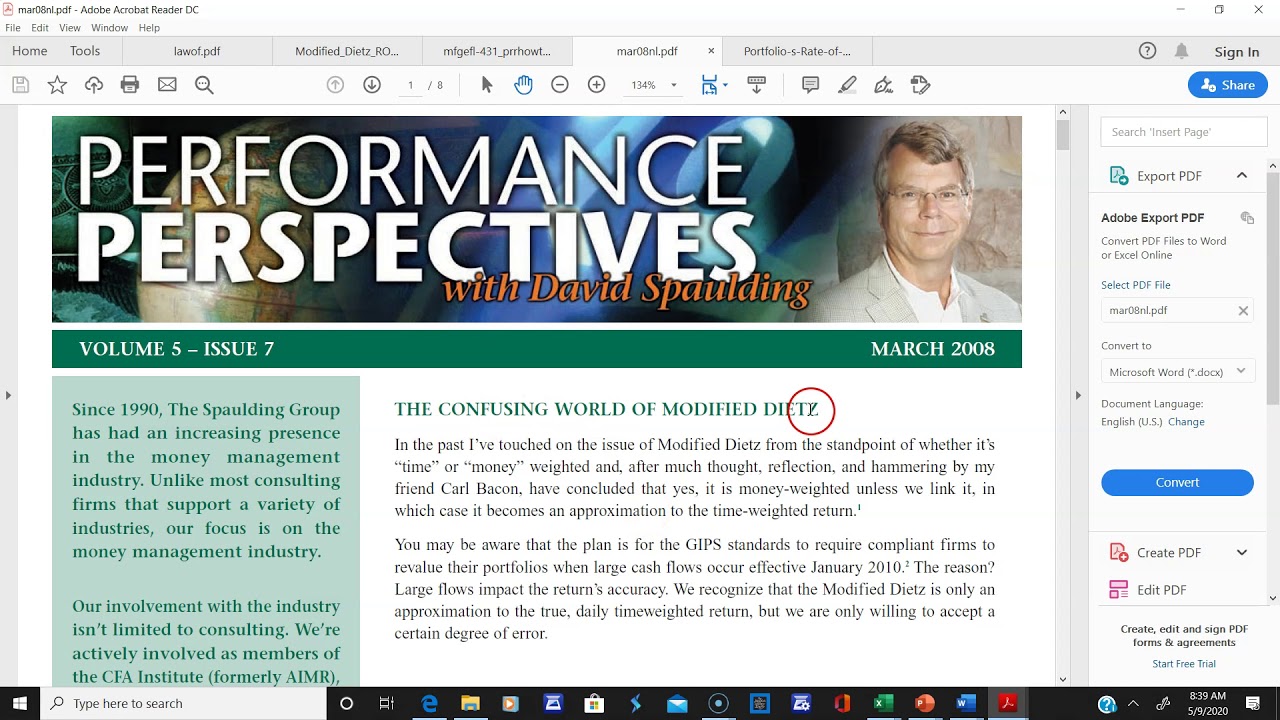Activate the Hand pan tool

point(523,85)
